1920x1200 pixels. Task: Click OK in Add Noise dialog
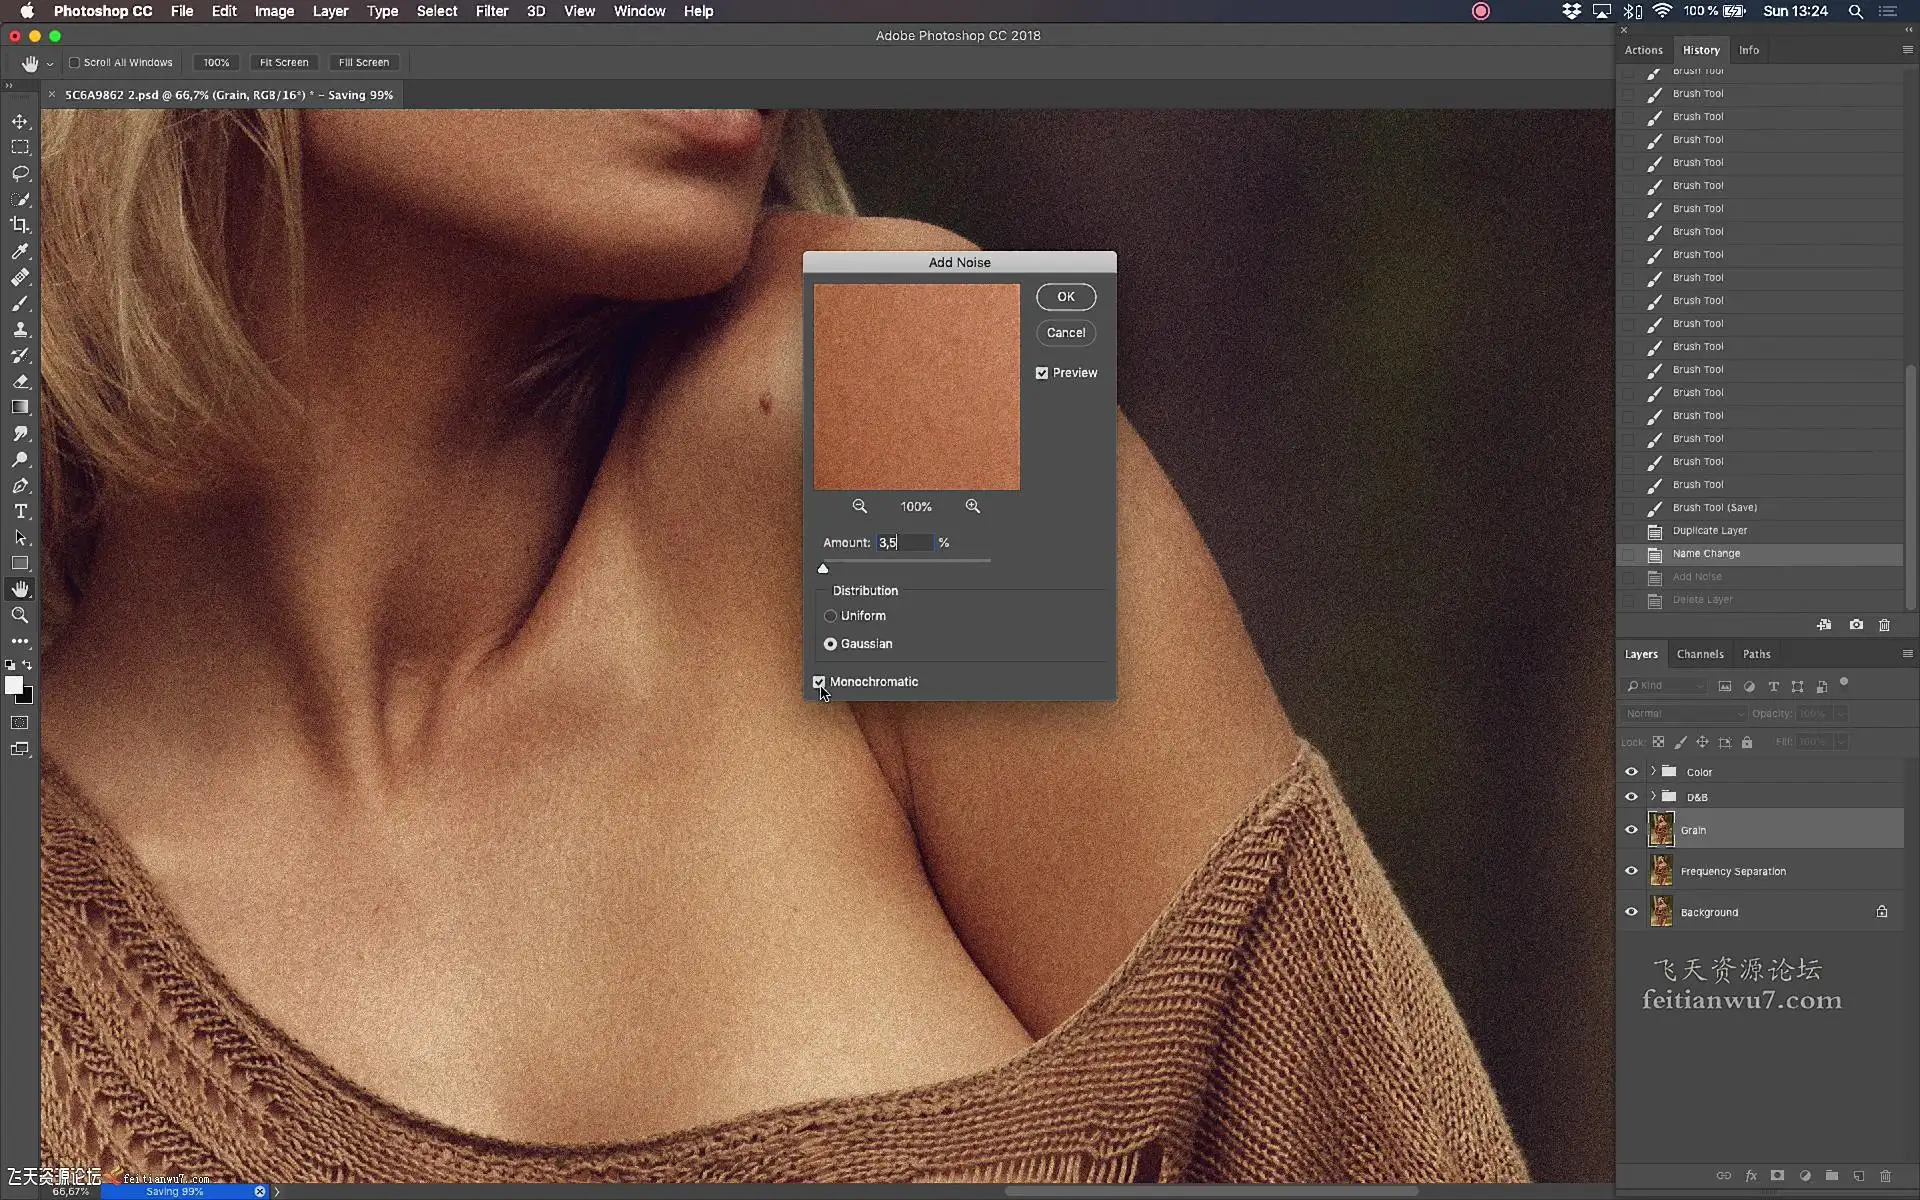1066,297
